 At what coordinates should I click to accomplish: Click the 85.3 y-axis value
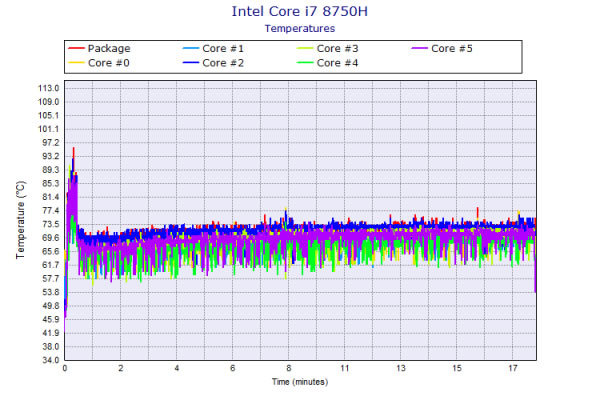pos(51,183)
